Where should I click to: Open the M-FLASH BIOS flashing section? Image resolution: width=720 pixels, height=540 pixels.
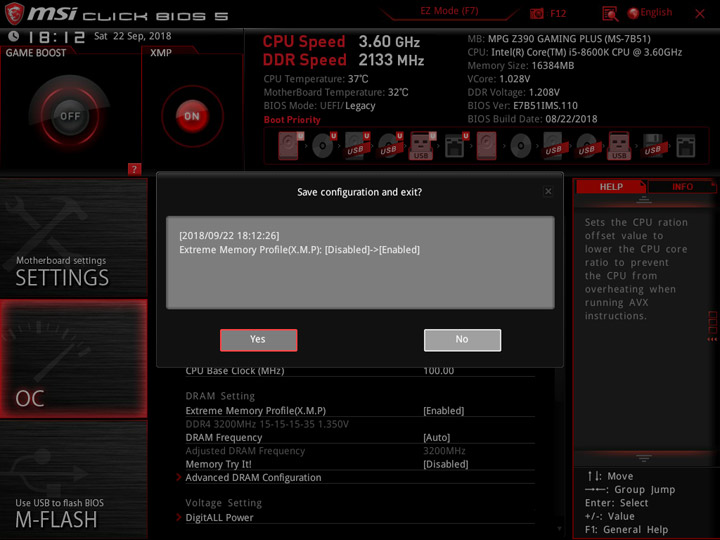(73, 480)
